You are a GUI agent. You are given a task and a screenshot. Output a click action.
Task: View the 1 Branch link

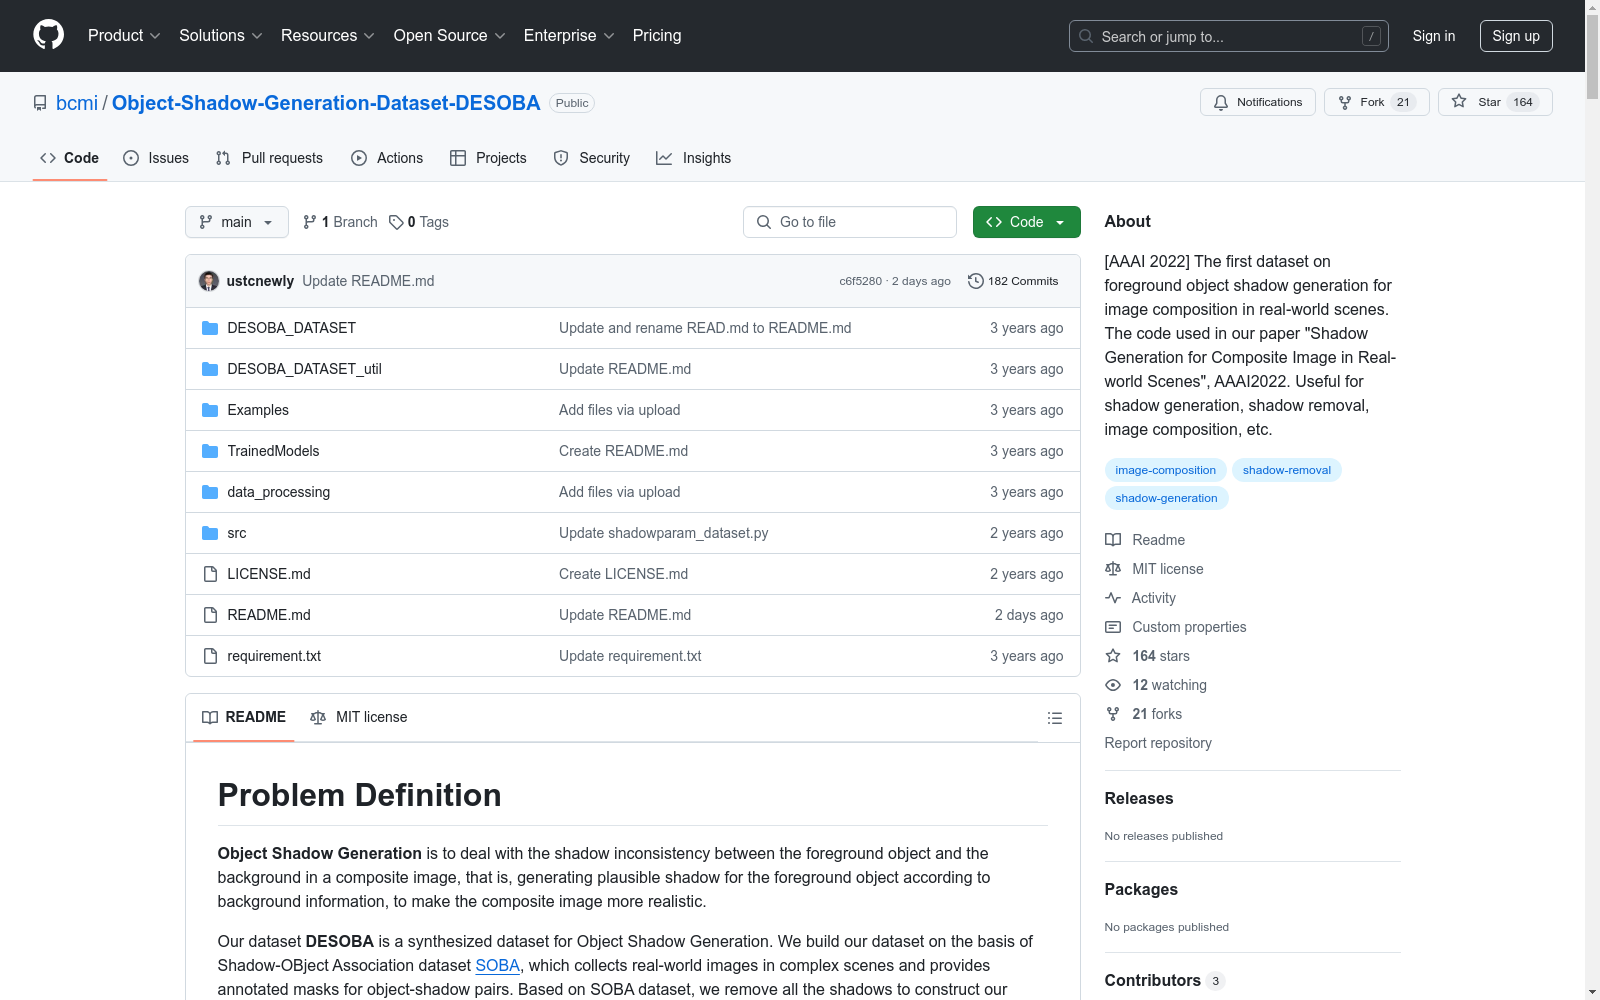340,222
